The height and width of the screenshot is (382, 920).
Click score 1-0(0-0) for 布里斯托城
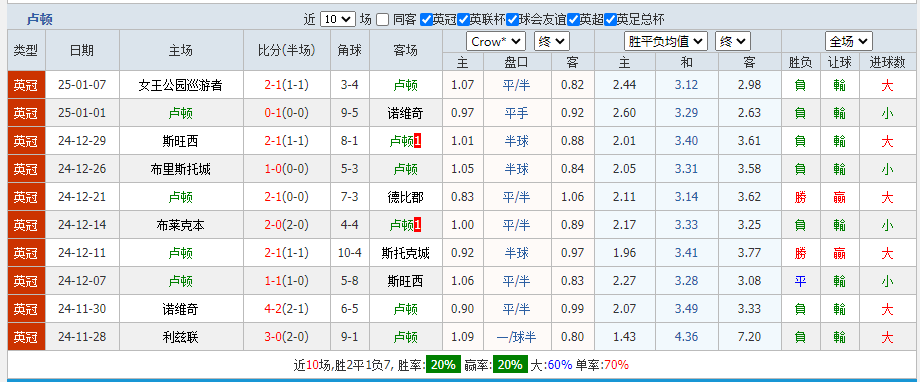pos(286,169)
